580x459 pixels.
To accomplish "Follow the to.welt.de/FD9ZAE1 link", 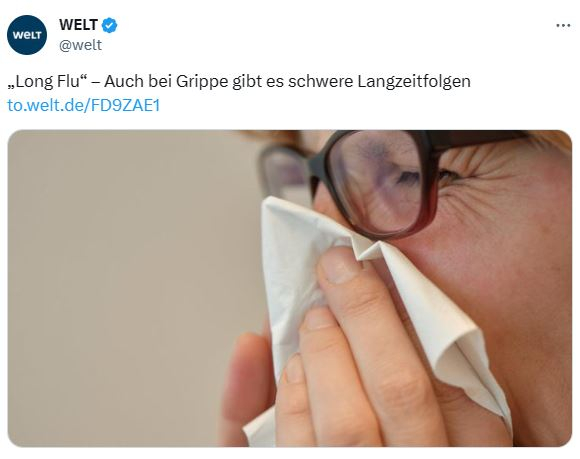I will 84,105.
